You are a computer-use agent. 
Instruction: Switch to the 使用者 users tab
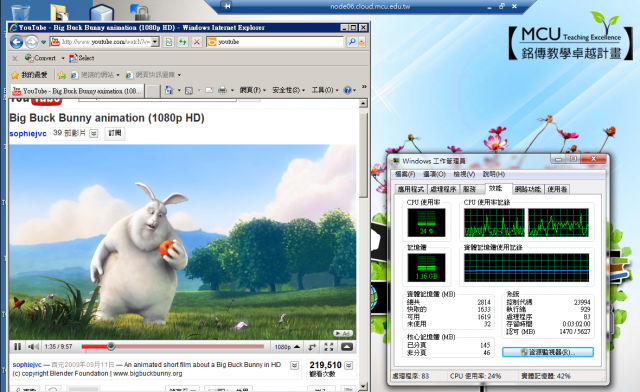(x=557, y=189)
